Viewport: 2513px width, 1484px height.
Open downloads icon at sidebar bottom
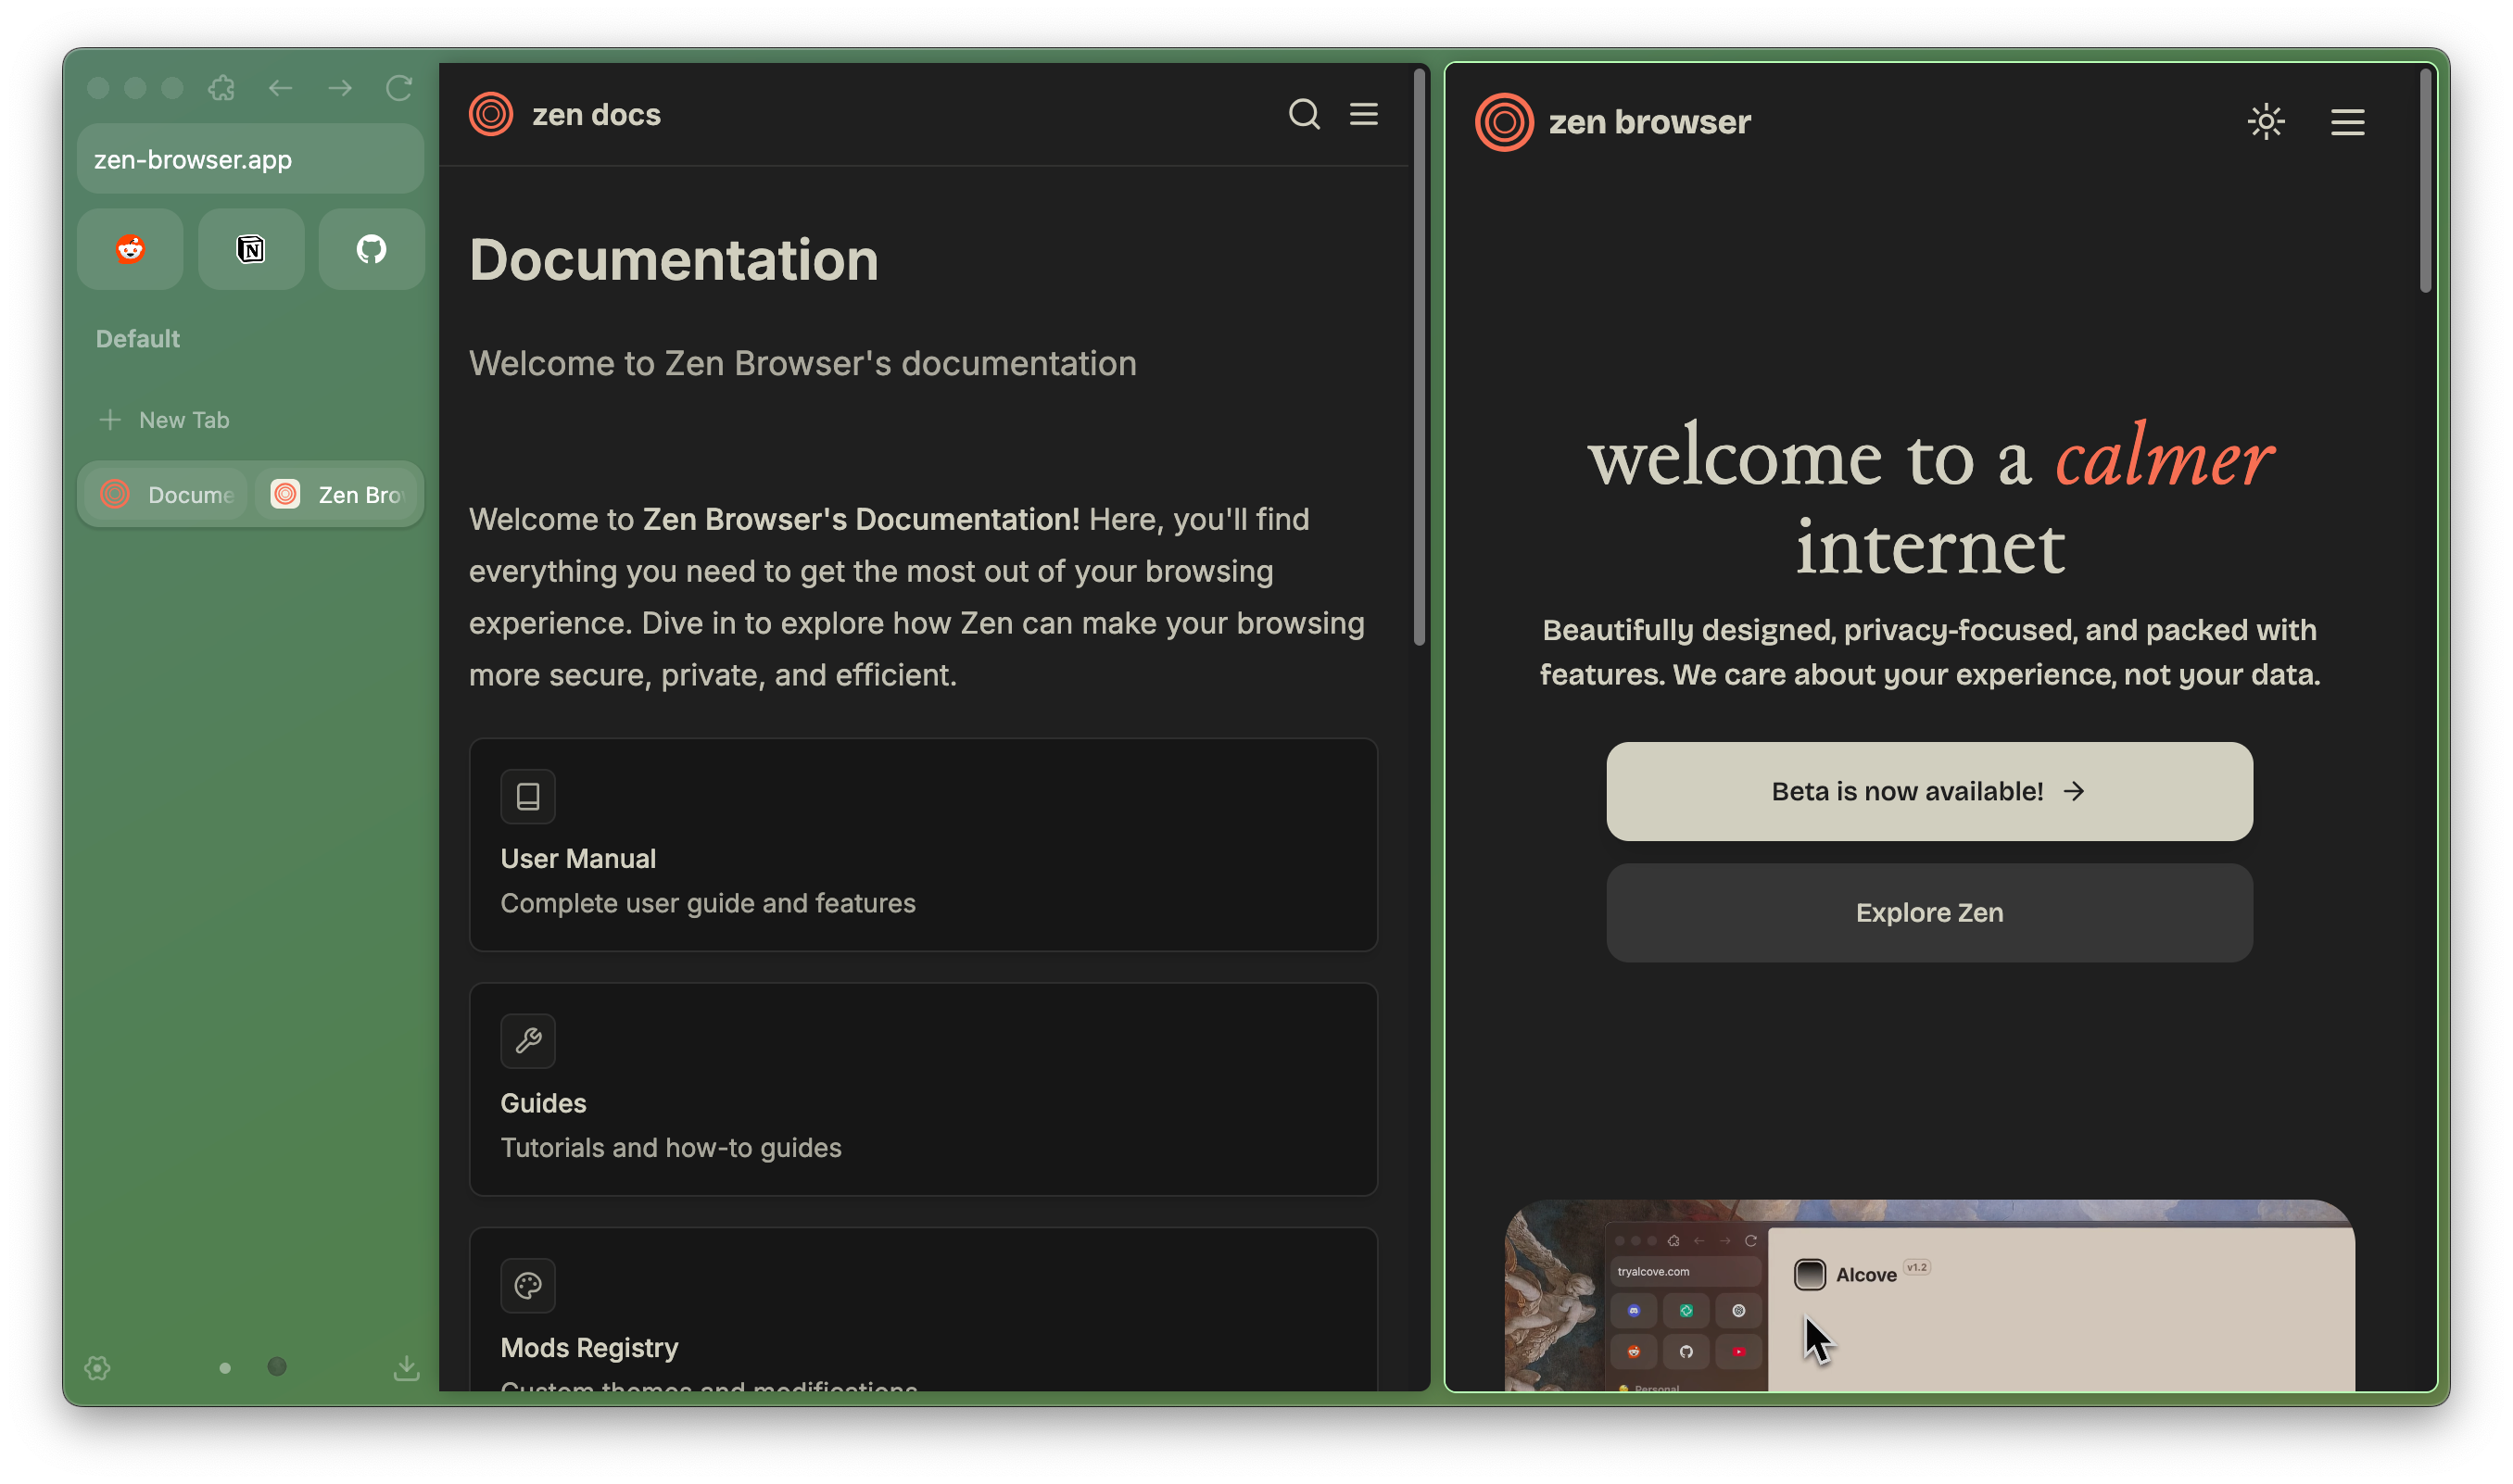[x=406, y=1368]
